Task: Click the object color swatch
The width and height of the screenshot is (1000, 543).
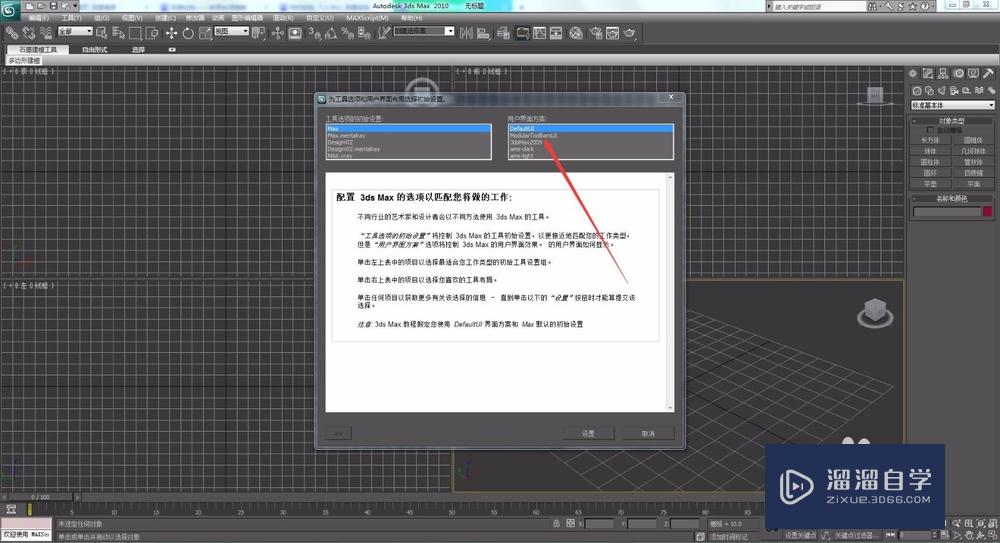Action: click(x=988, y=211)
